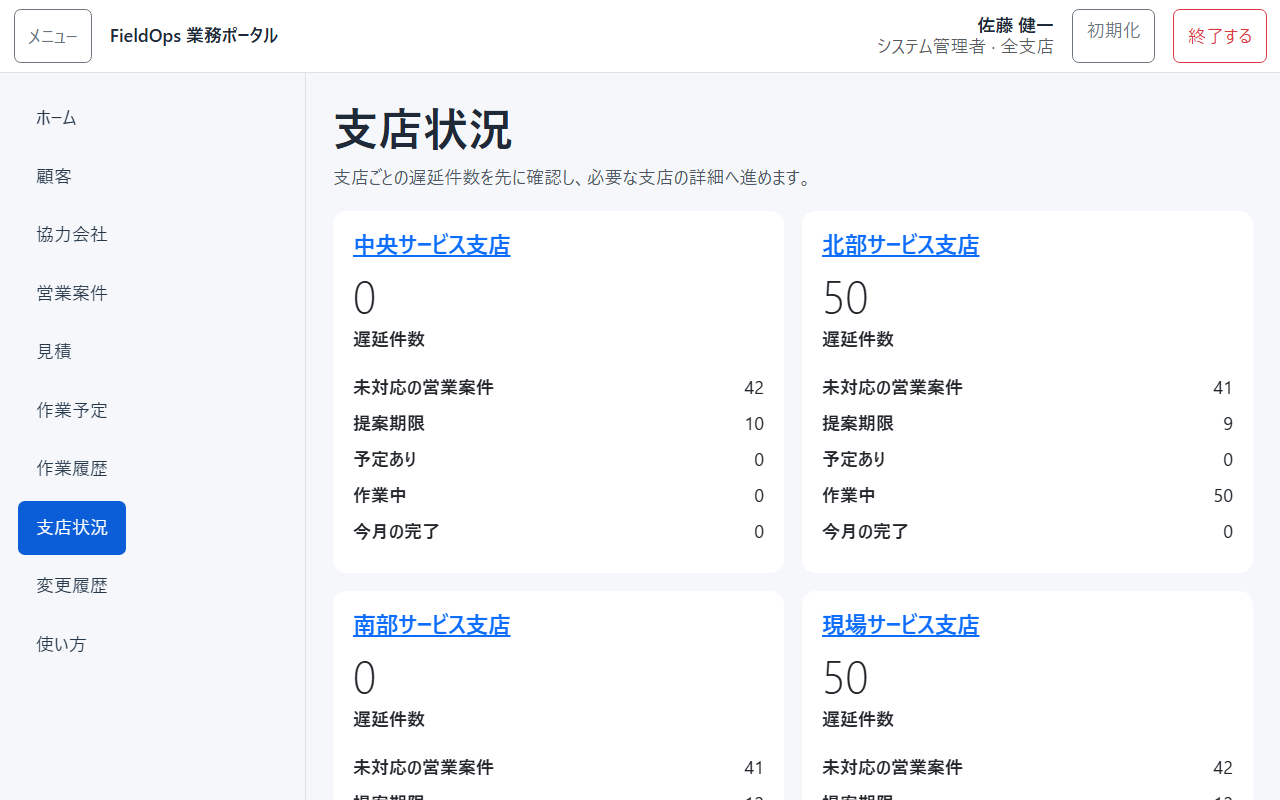Open 見積 in sidebar
Viewport: 1280px width, 800px height.
click(54, 352)
